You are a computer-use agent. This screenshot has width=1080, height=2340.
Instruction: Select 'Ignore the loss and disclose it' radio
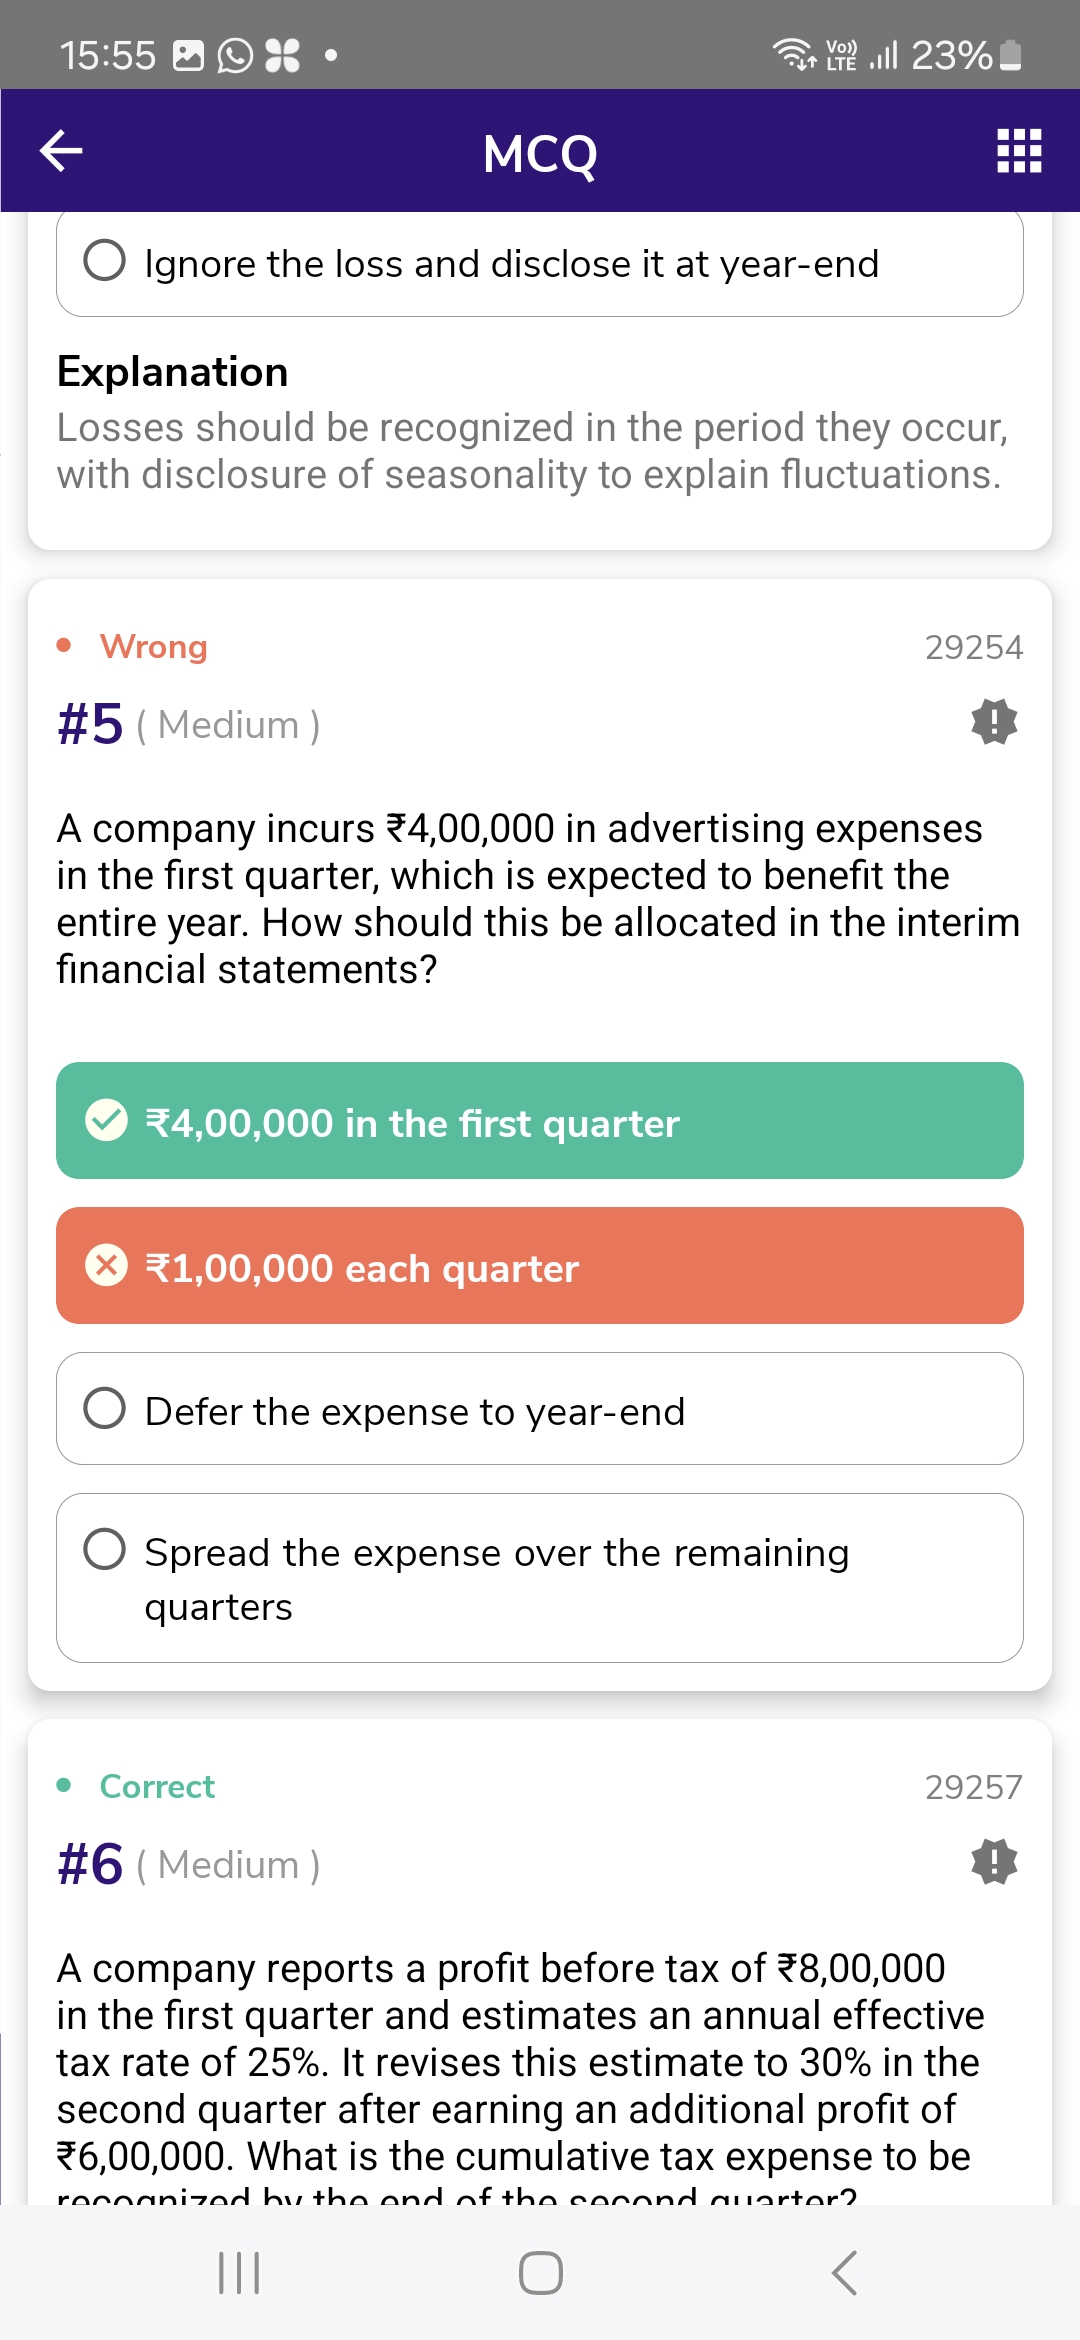[x=105, y=260]
